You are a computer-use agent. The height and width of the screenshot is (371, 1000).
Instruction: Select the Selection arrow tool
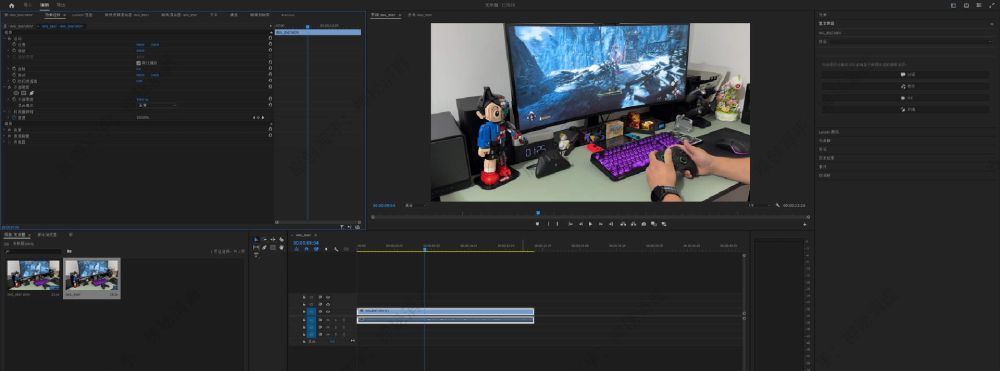256,240
